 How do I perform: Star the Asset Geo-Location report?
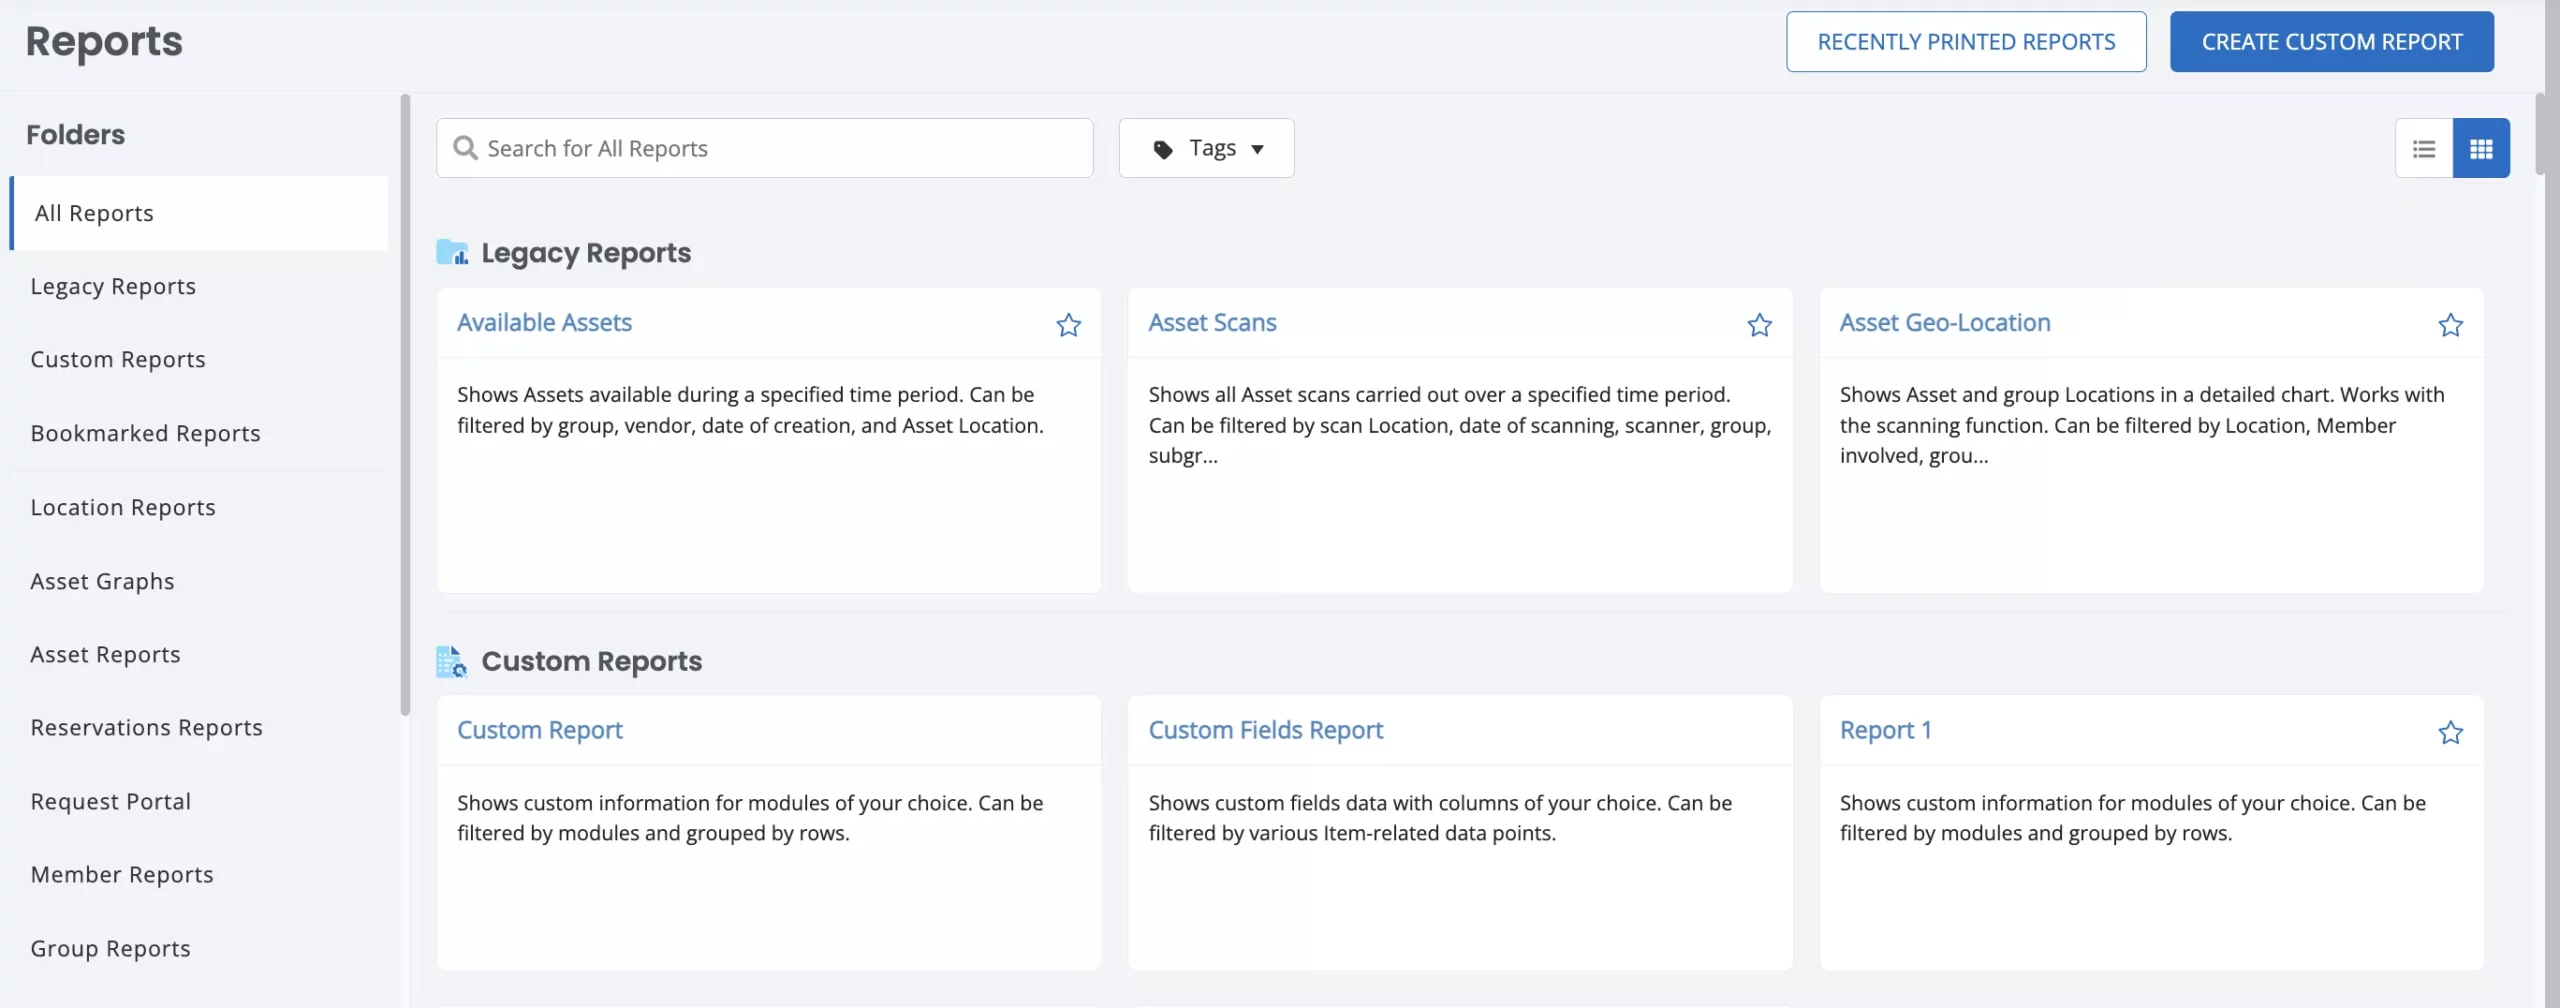coord(2450,325)
